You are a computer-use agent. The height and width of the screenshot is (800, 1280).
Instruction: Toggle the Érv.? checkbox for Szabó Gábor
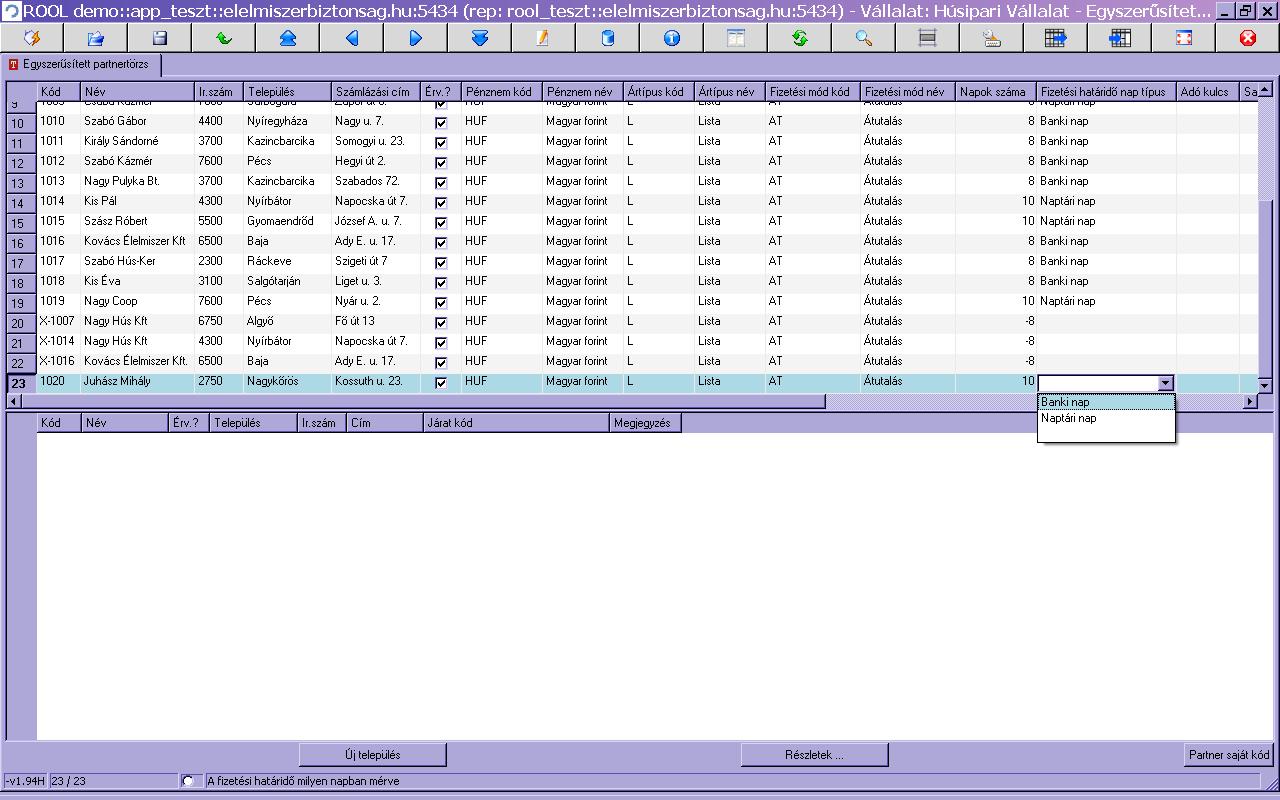[x=441, y=123]
